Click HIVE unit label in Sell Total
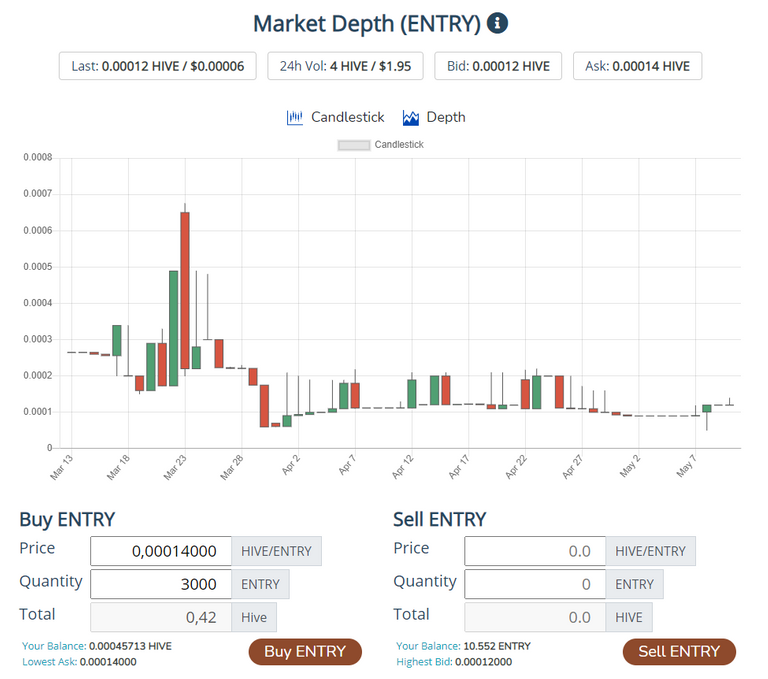Screen dimensions: 768x679 (x=629, y=617)
